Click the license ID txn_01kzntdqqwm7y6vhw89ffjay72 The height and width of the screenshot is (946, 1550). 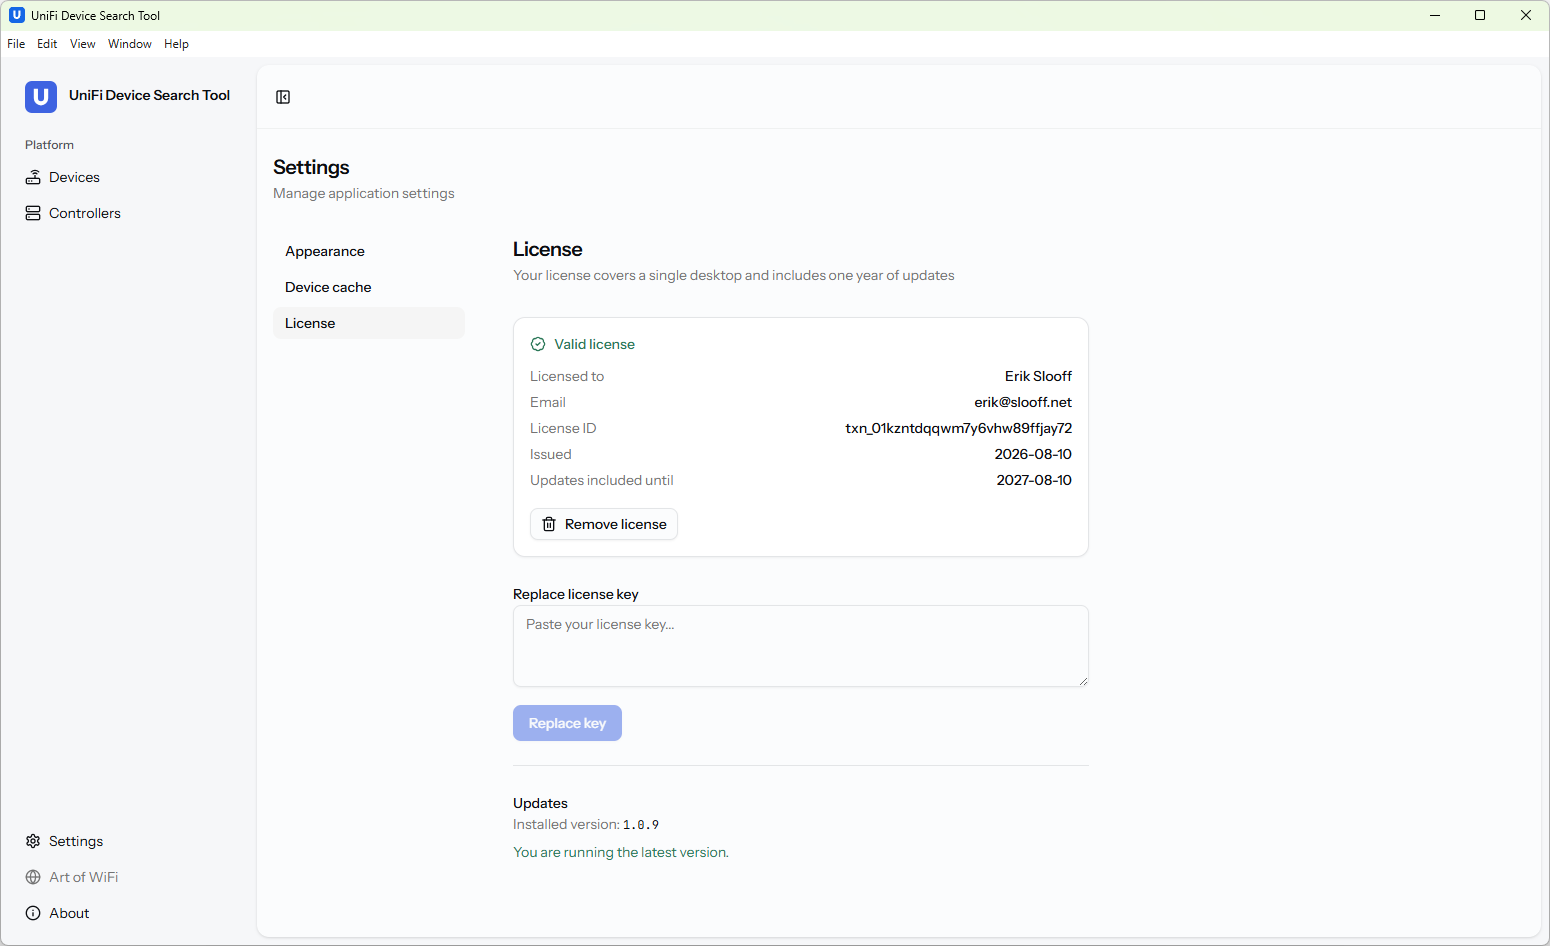point(959,428)
